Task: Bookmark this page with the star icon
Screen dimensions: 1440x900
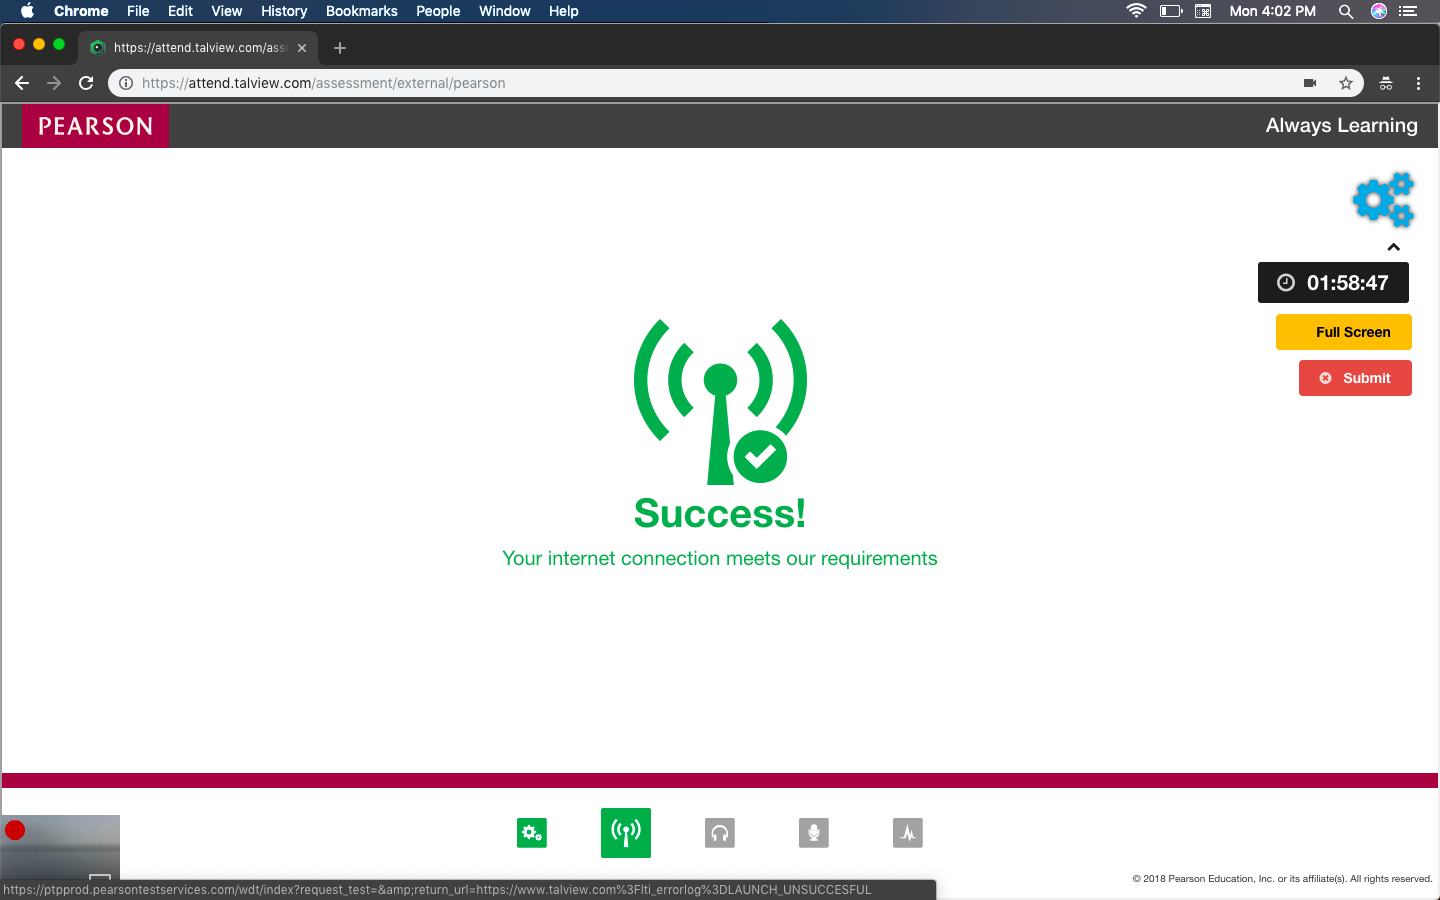Action: [x=1346, y=83]
